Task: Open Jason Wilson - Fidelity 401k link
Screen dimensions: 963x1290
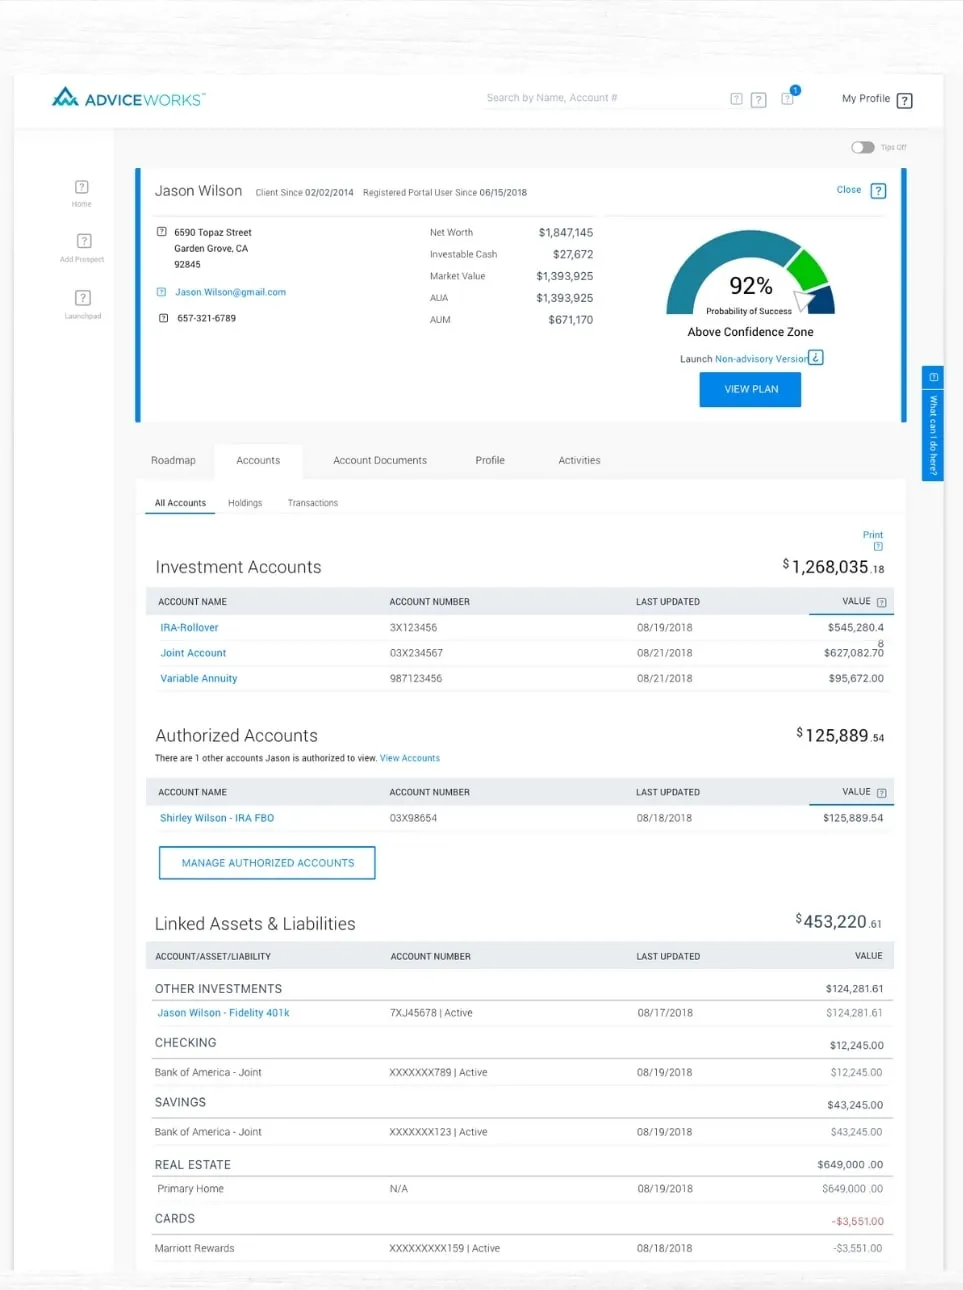Action: tap(223, 1013)
